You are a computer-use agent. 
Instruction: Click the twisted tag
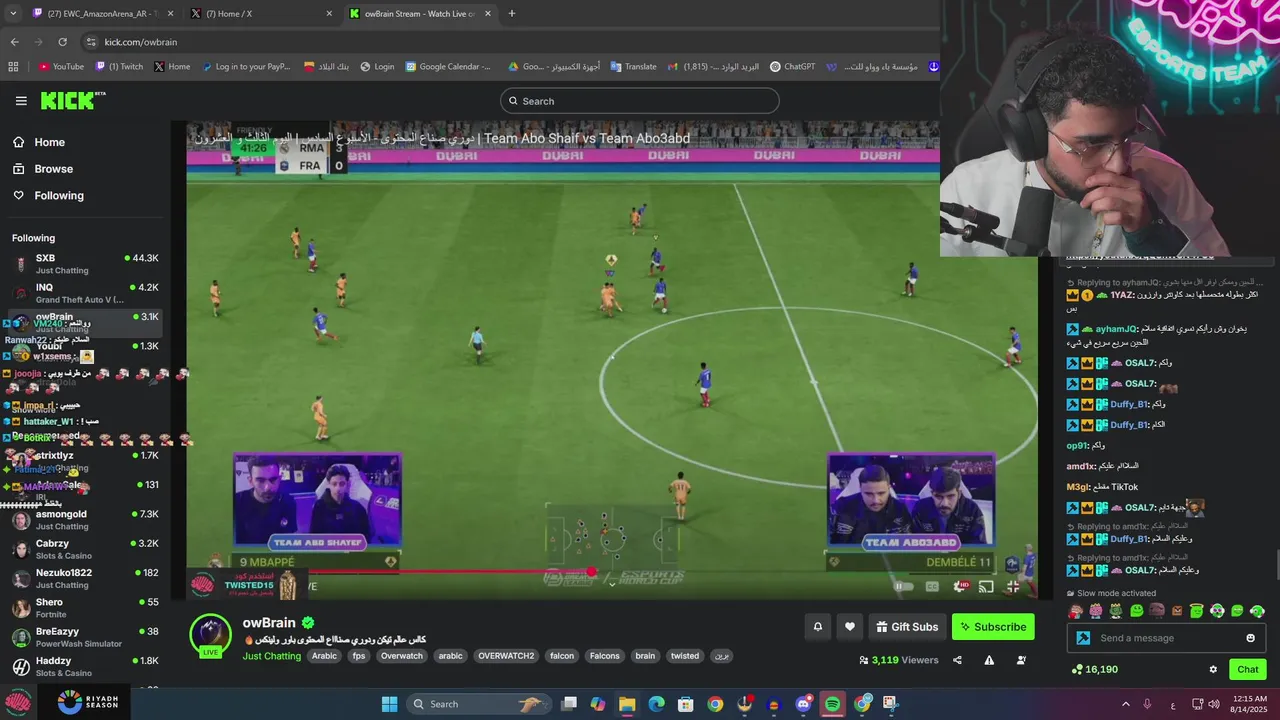tap(685, 656)
